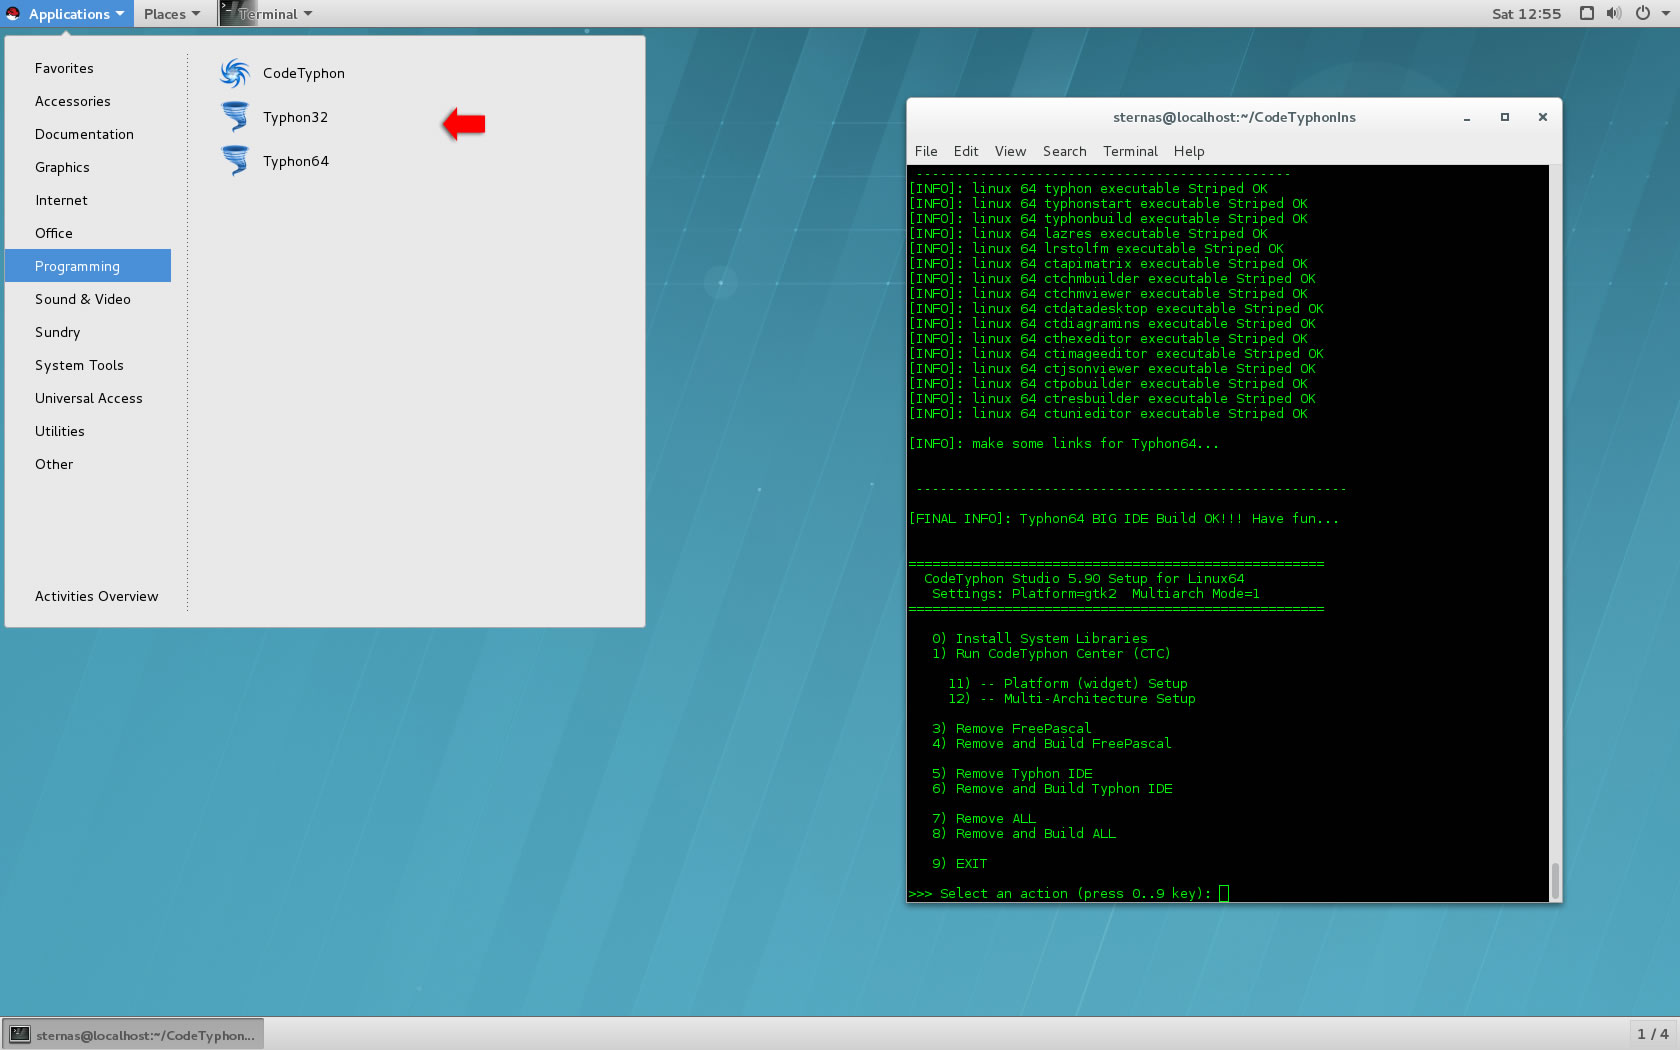The height and width of the screenshot is (1050, 1680).
Task: Select Sundry category
Action: (88, 332)
